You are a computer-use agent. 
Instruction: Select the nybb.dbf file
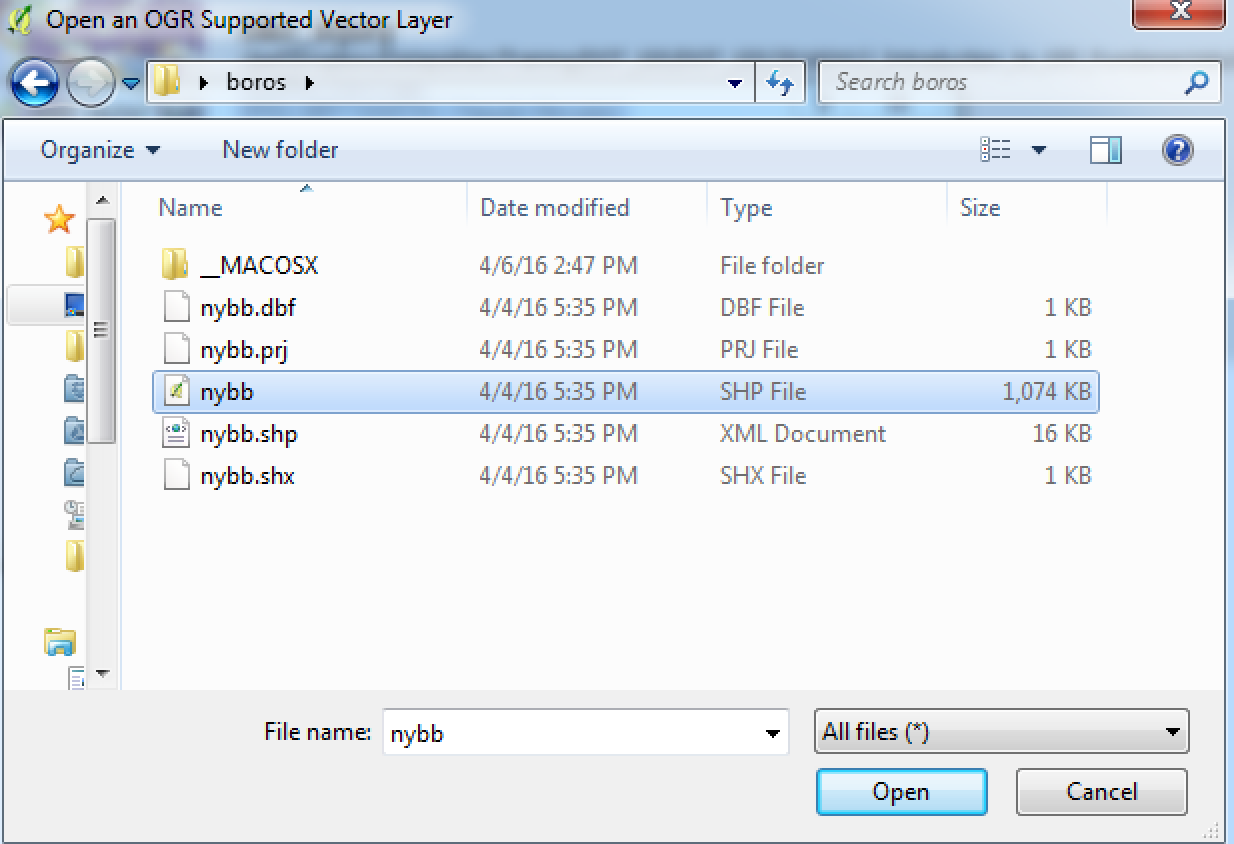[x=247, y=308]
